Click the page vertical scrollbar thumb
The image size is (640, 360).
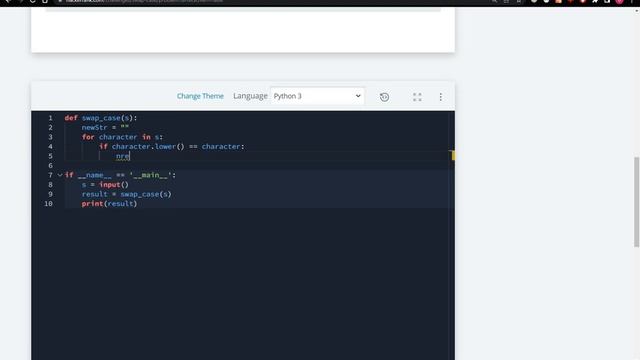[636, 202]
